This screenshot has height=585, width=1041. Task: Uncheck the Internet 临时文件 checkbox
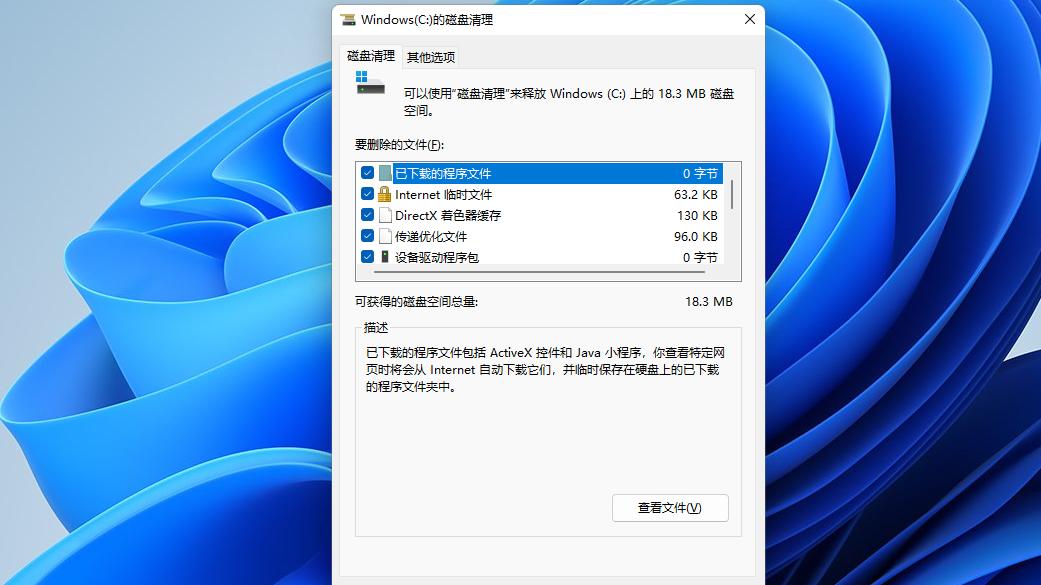(x=367, y=193)
